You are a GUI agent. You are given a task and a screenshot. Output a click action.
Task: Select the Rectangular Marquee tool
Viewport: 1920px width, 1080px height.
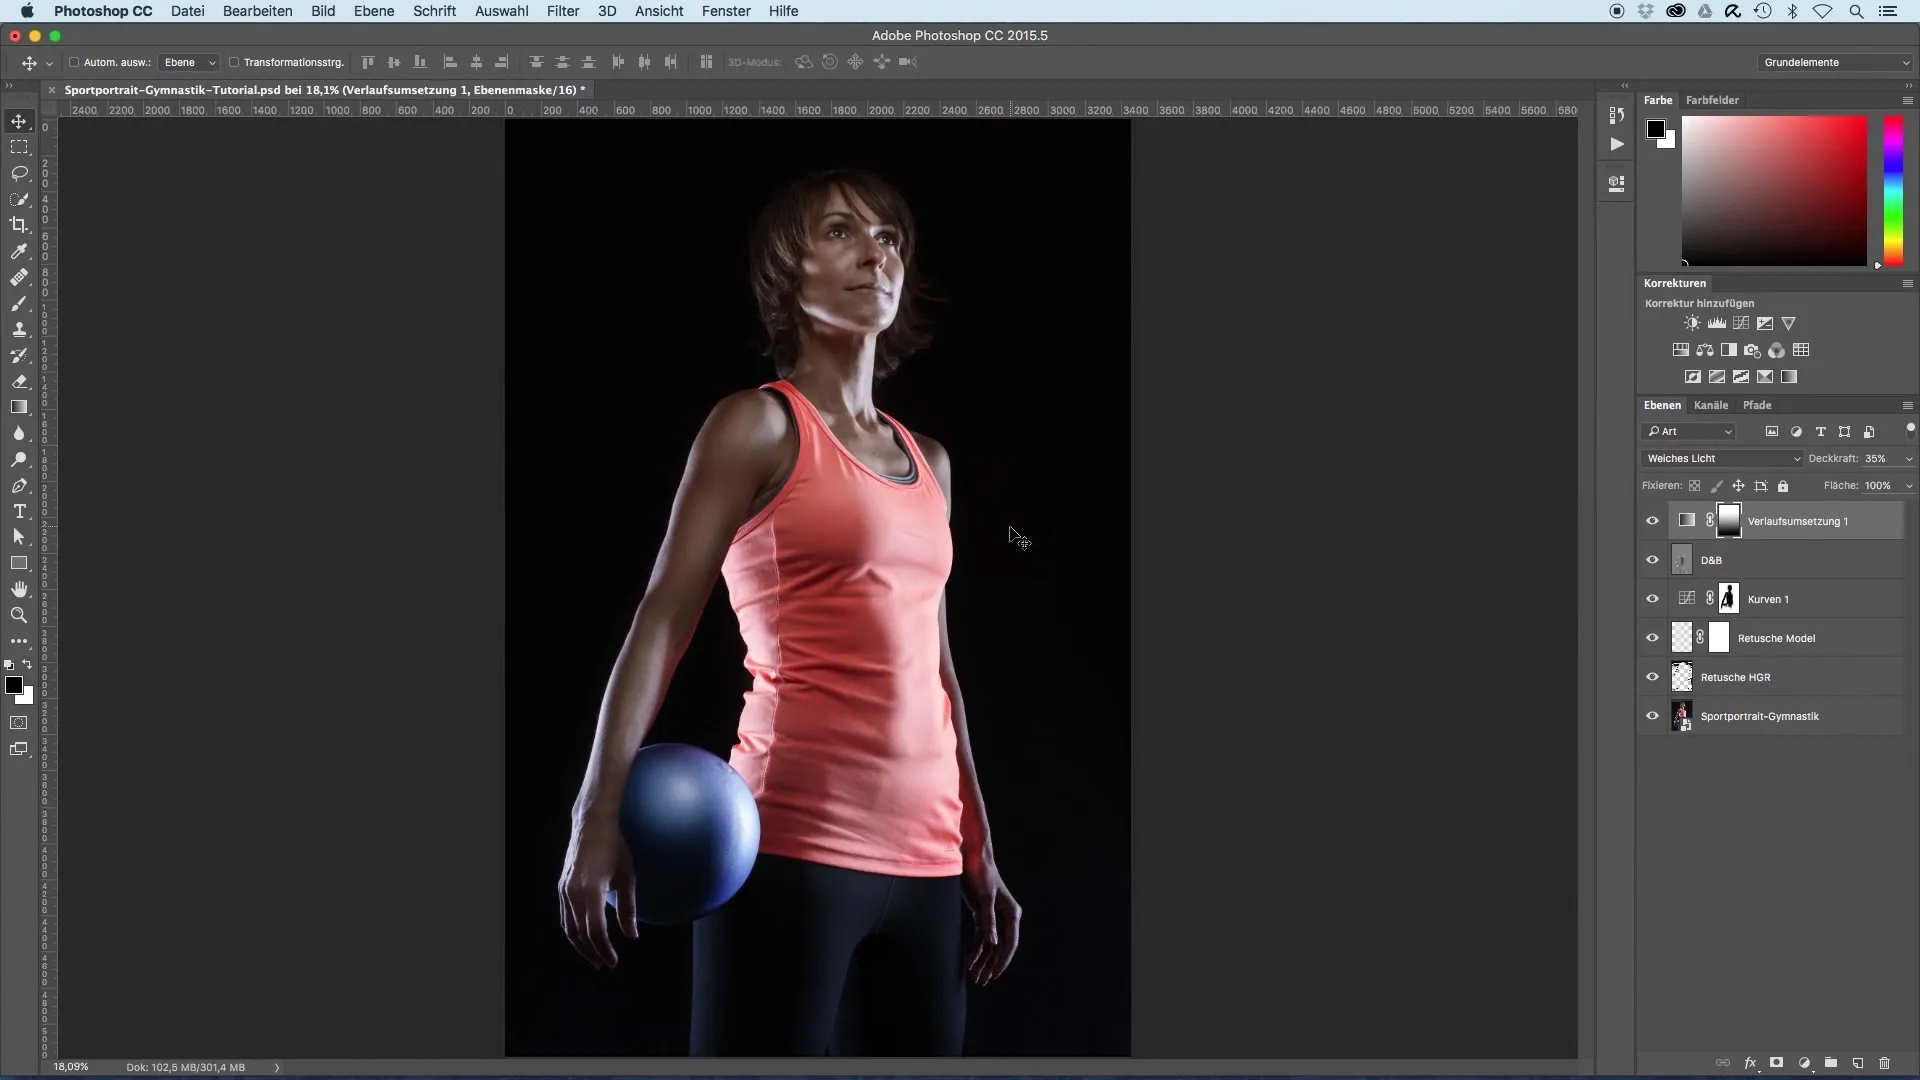tap(19, 147)
